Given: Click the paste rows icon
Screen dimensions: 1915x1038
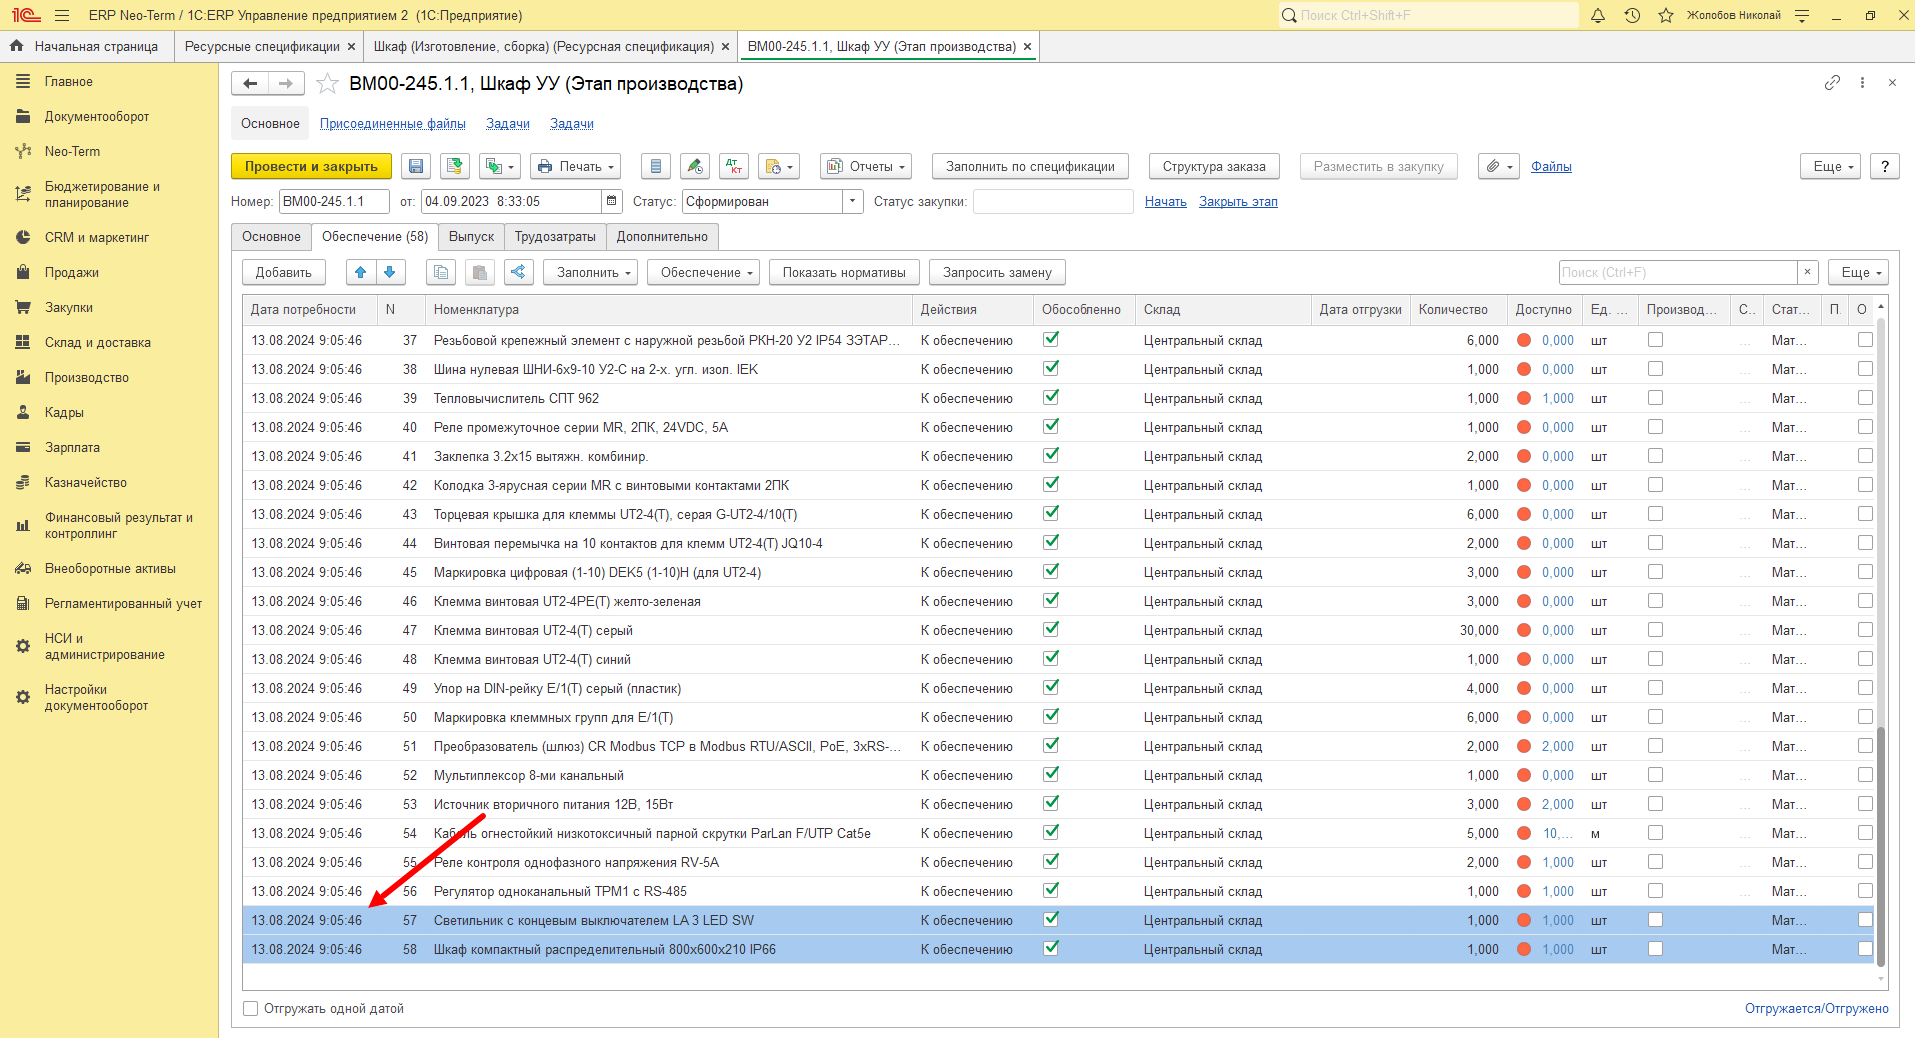Looking at the screenshot, I should tap(480, 272).
